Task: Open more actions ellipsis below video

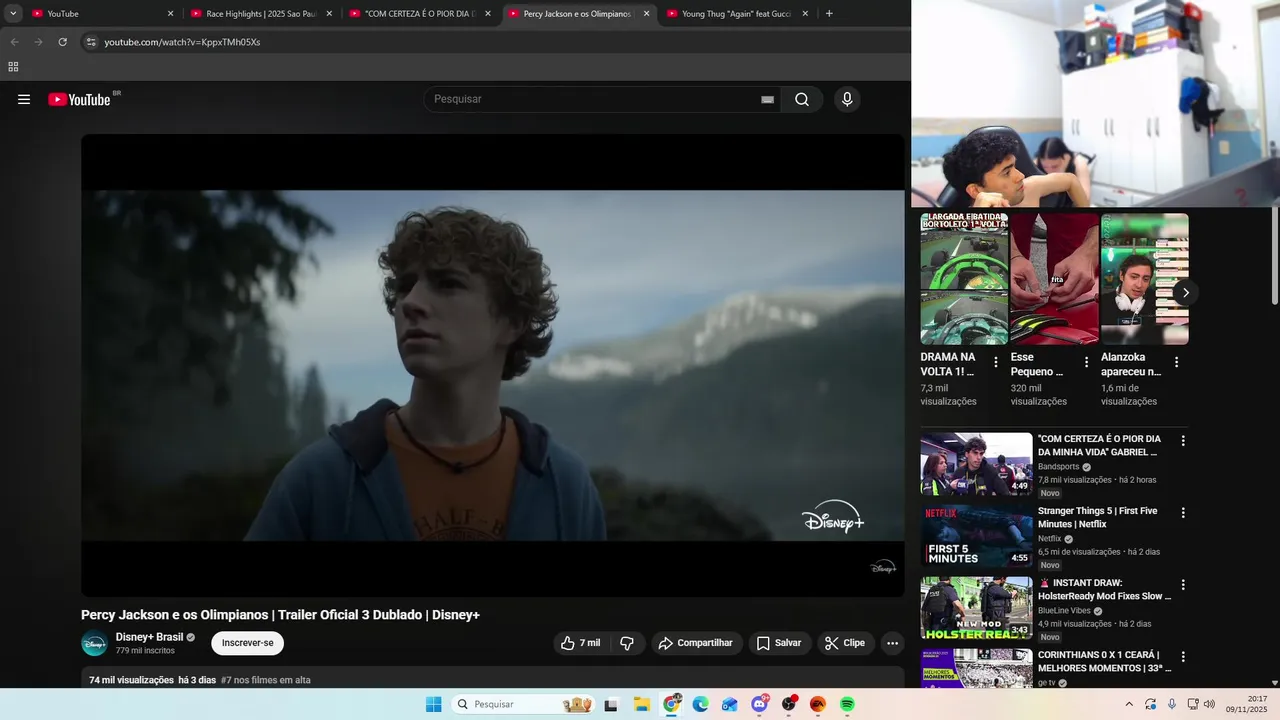Action: (893, 643)
